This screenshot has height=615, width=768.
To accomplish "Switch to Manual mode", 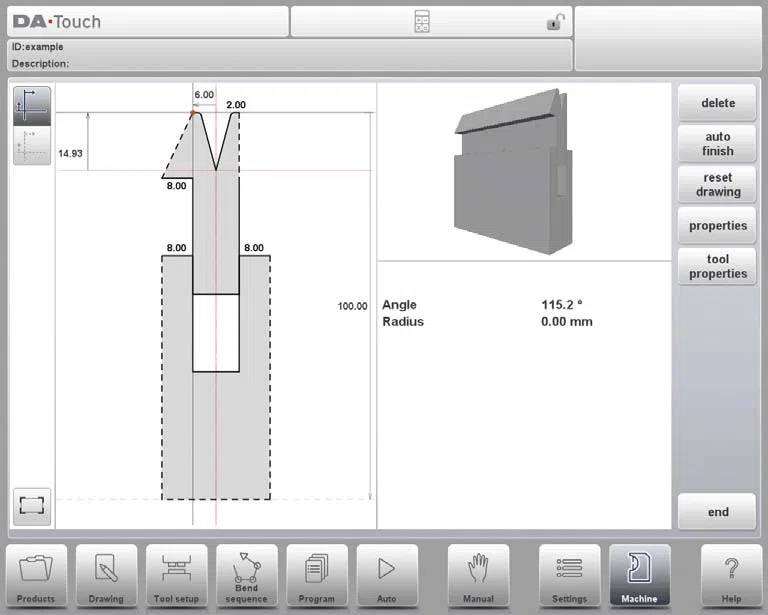I will [479, 576].
